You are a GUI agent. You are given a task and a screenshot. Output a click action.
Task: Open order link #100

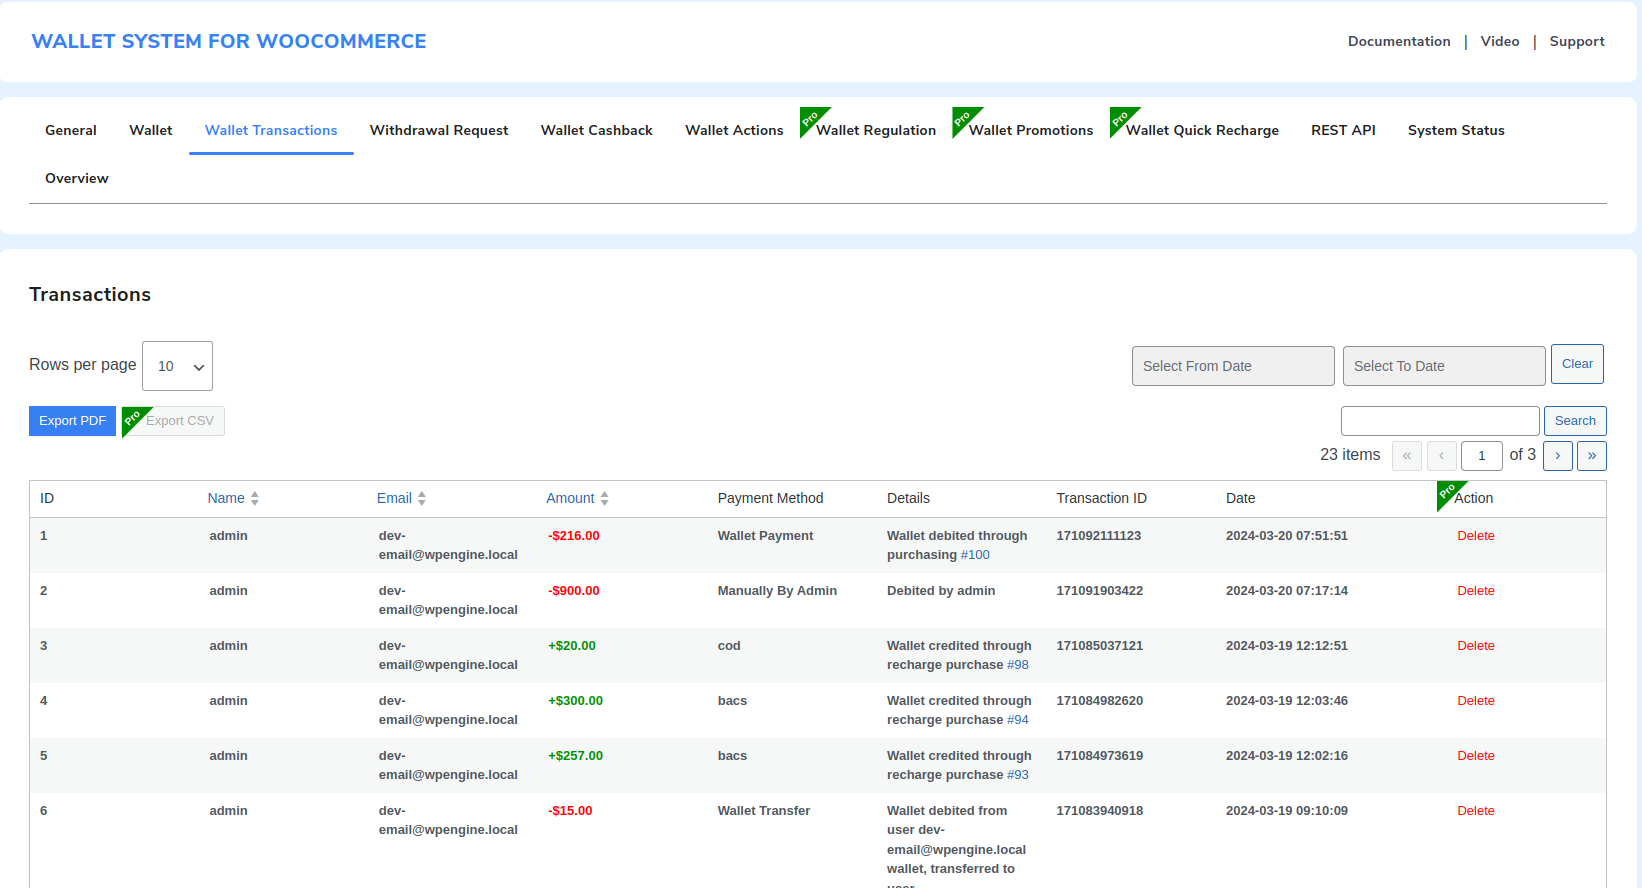click(x=975, y=555)
